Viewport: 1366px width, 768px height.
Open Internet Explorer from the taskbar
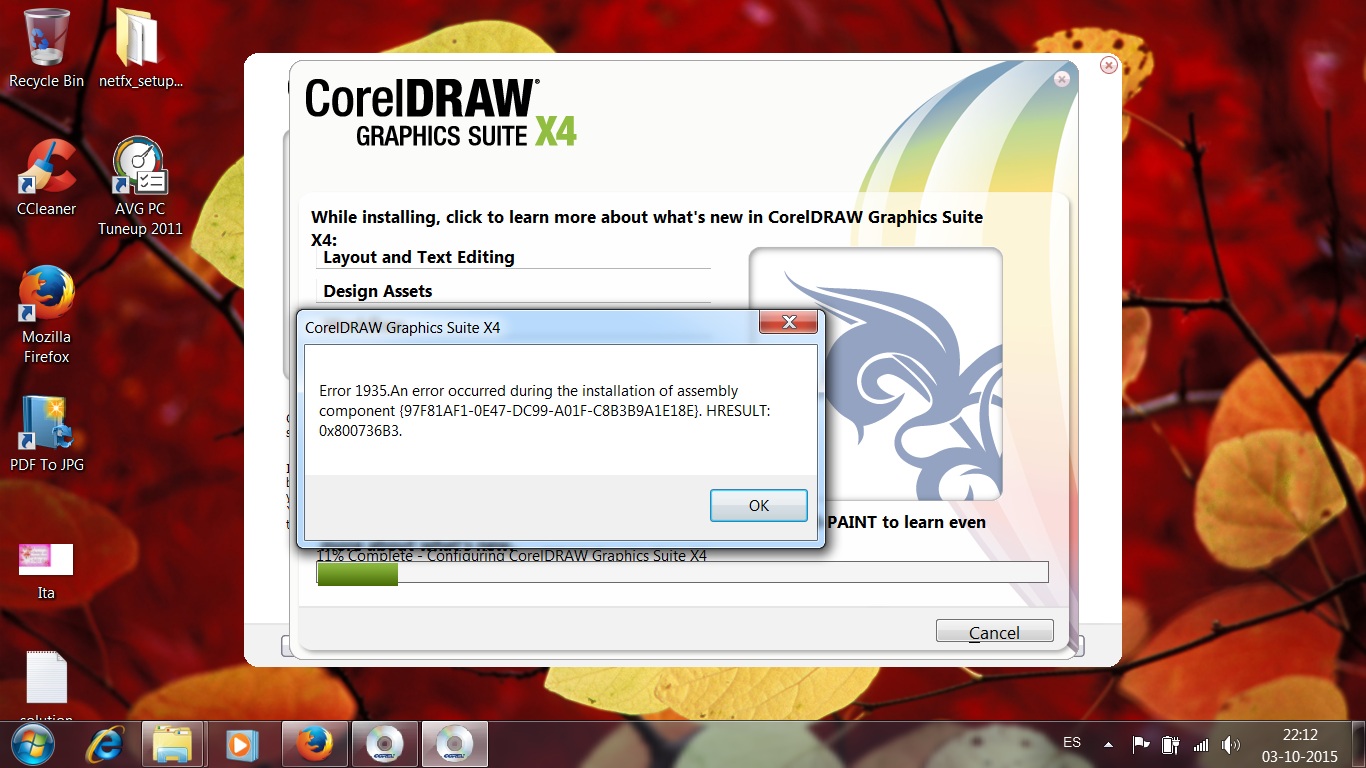click(x=103, y=745)
